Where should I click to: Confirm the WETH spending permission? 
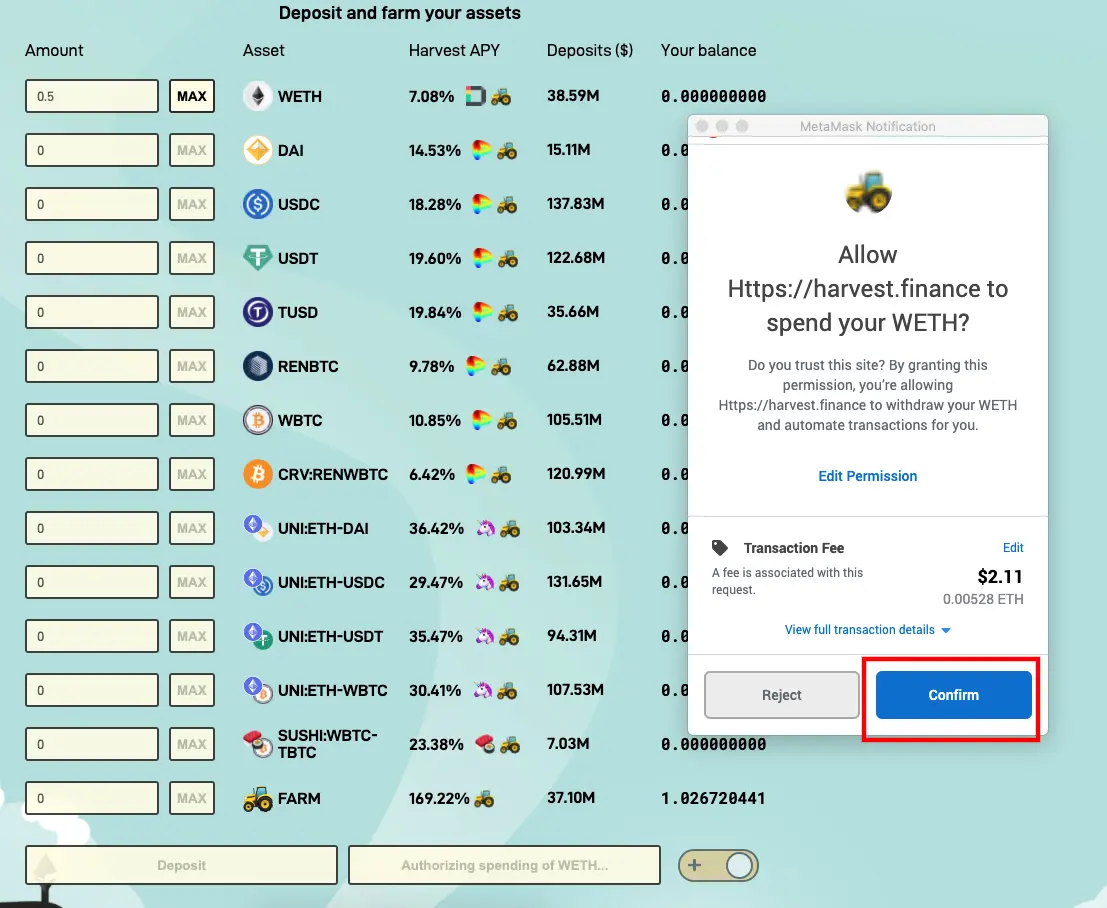[x=953, y=695]
